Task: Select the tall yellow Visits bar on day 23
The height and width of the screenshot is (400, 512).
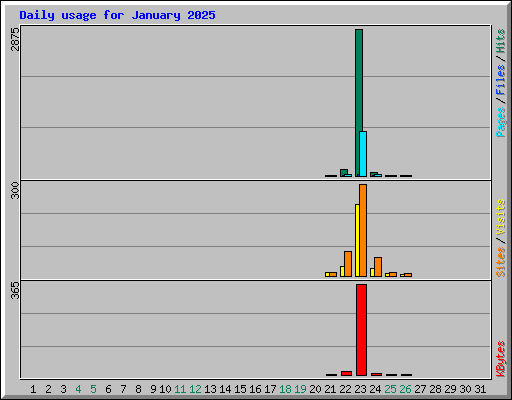Action: pyautogui.click(x=357, y=240)
